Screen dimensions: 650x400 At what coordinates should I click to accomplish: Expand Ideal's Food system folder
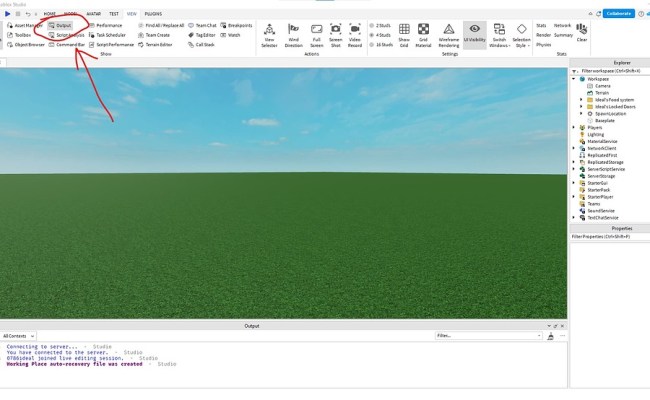pyautogui.click(x=581, y=100)
